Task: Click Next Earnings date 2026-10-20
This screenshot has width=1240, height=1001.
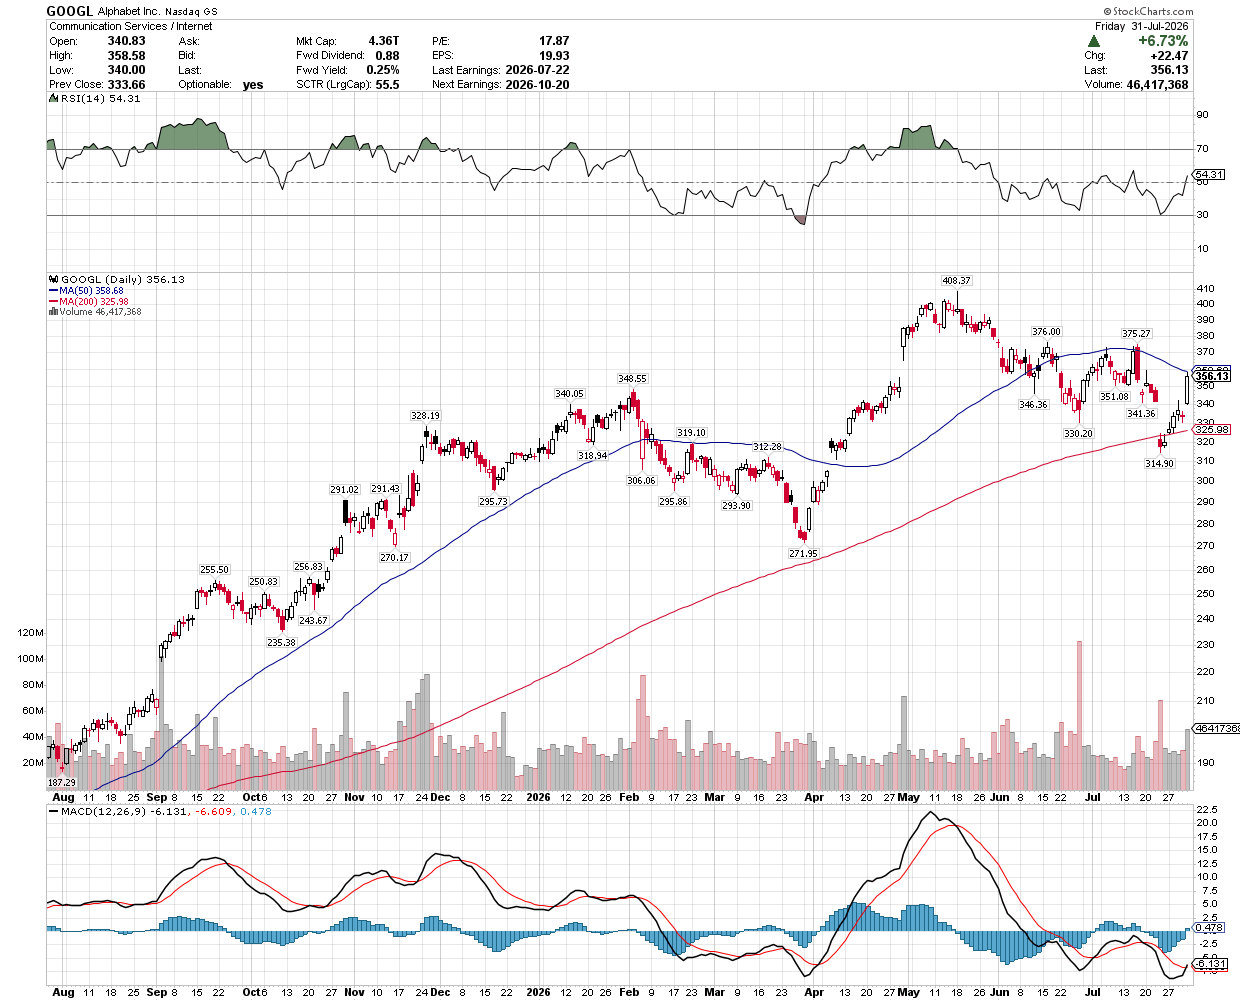Action: tap(538, 85)
